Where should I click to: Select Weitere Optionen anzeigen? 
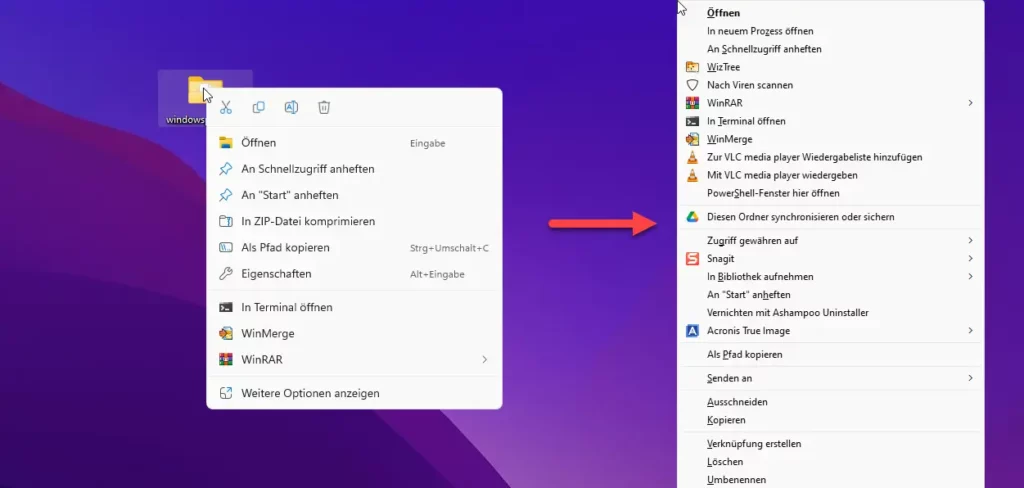point(354,393)
